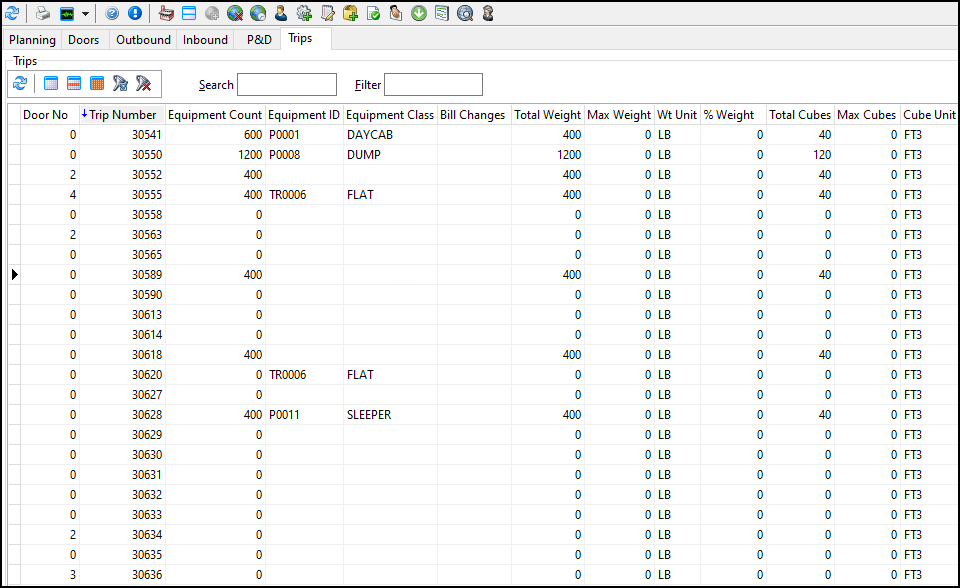Click the Total Cubes column header
Viewport: 960px width, 588px height.
800,115
